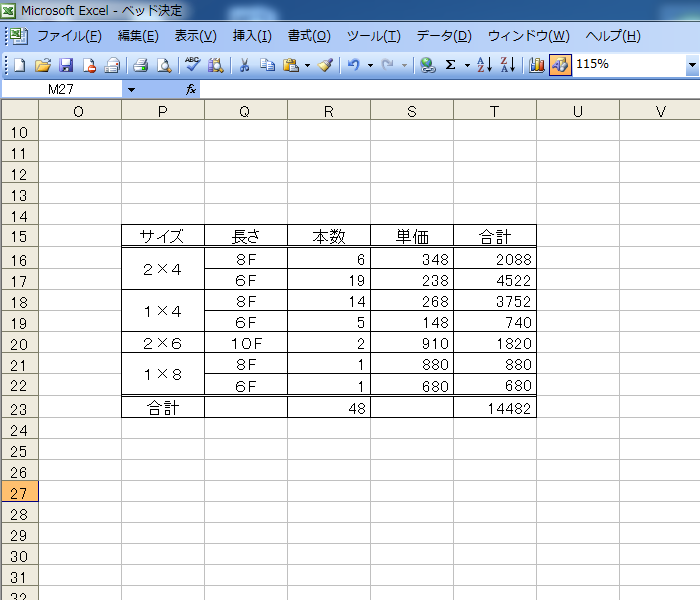This screenshot has height=600, width=700.
Task: Open the Undo history dropdown
Action: 370,66
